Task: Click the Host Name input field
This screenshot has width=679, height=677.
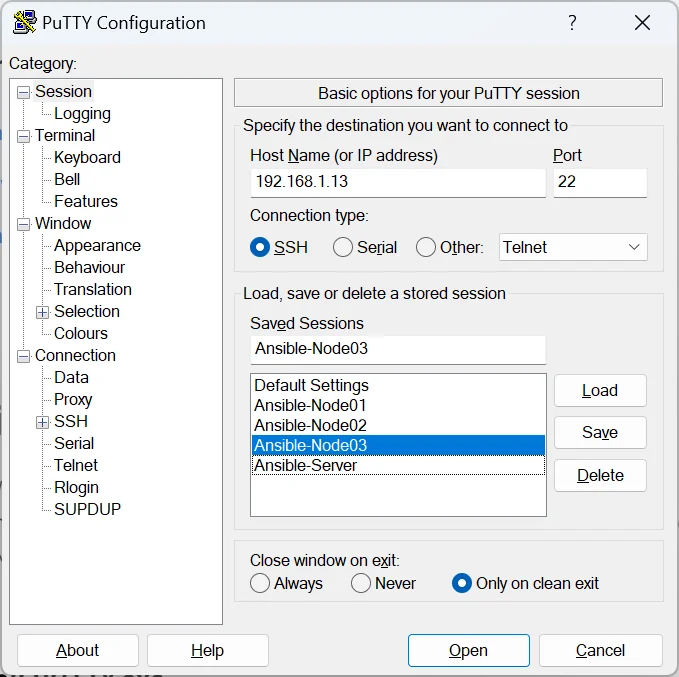Action: click(x=398, y=183)
